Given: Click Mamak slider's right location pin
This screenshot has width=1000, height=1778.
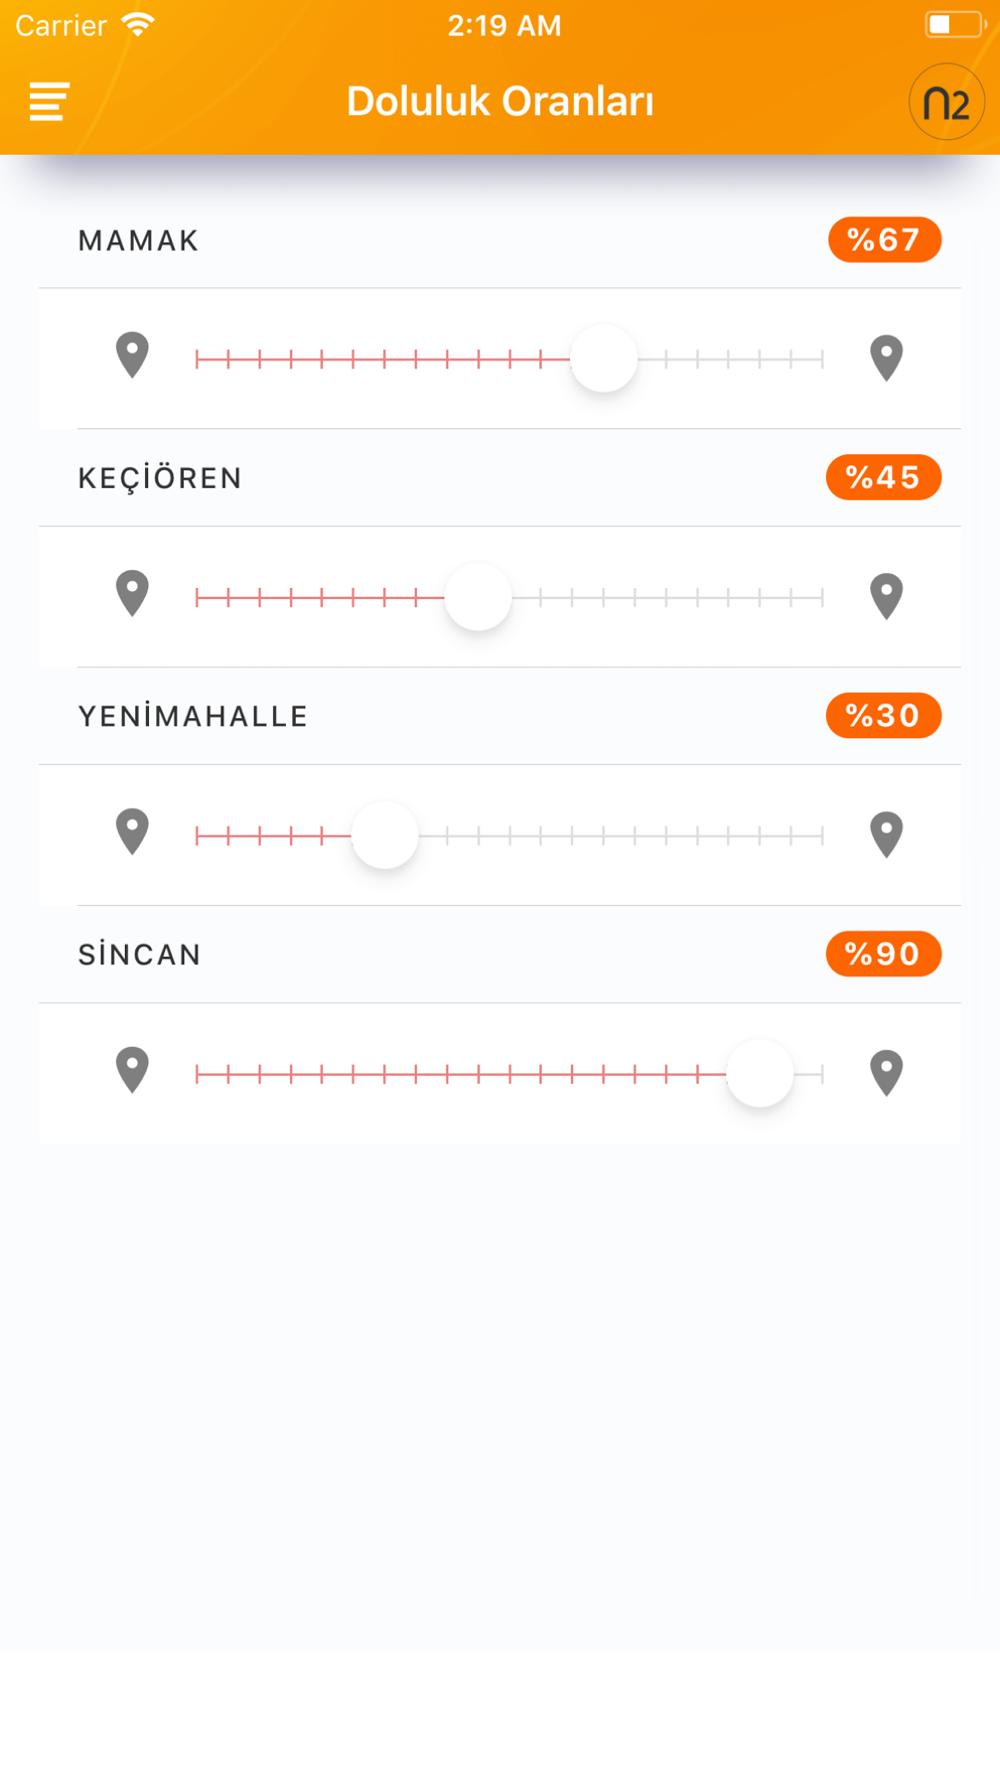Looking at the screenshot, I should point(886,359).
